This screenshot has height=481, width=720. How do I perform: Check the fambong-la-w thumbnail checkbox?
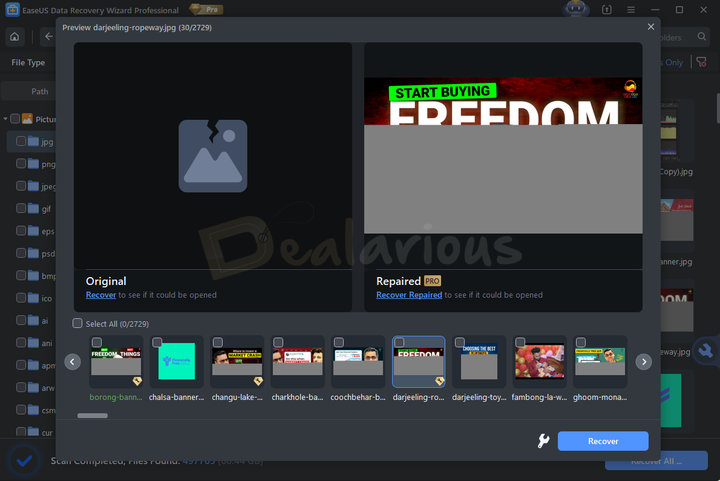[520, 342]
